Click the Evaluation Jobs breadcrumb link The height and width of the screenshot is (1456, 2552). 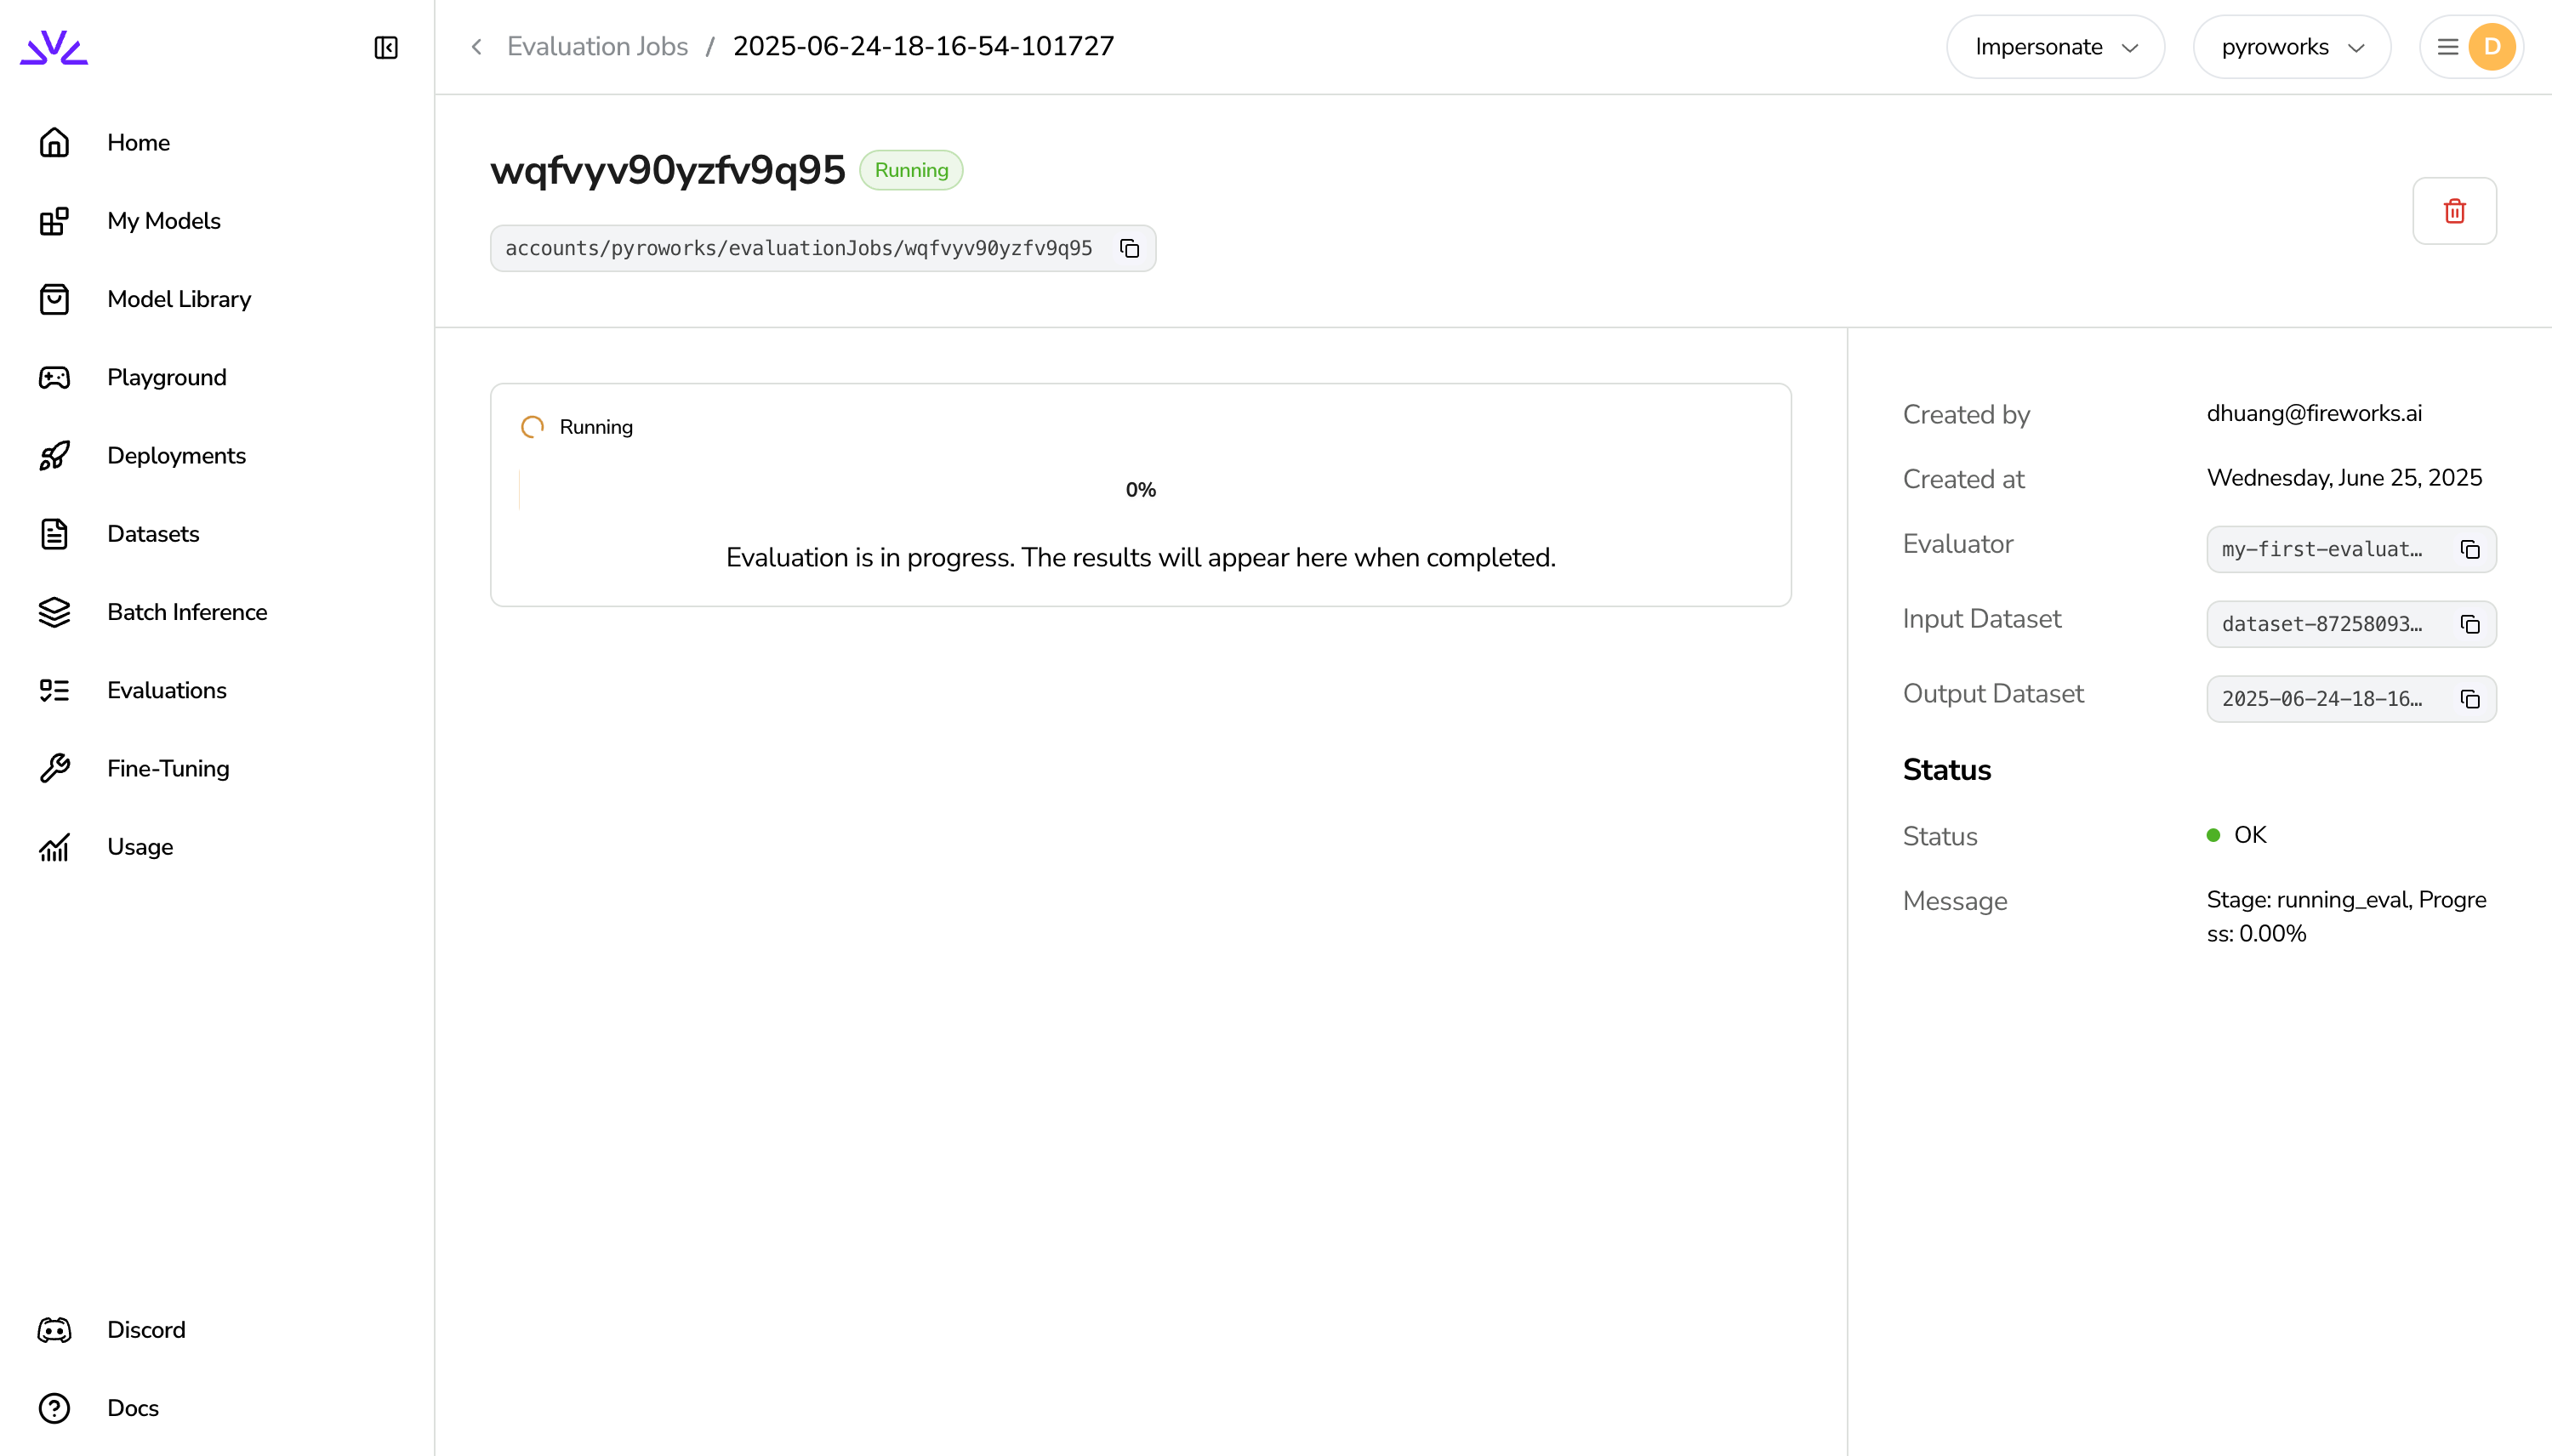pos(597,47)
